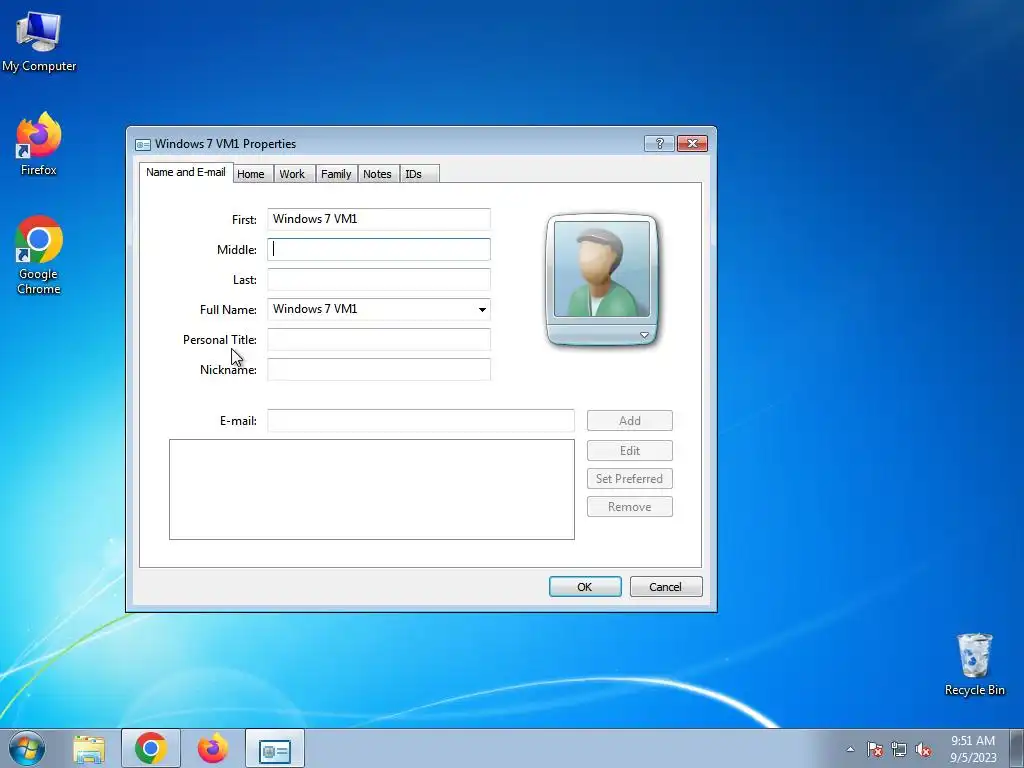The width and height of the screenshot is (1024, 768).
Task: Click in the First name field
Action: (379, 219)
